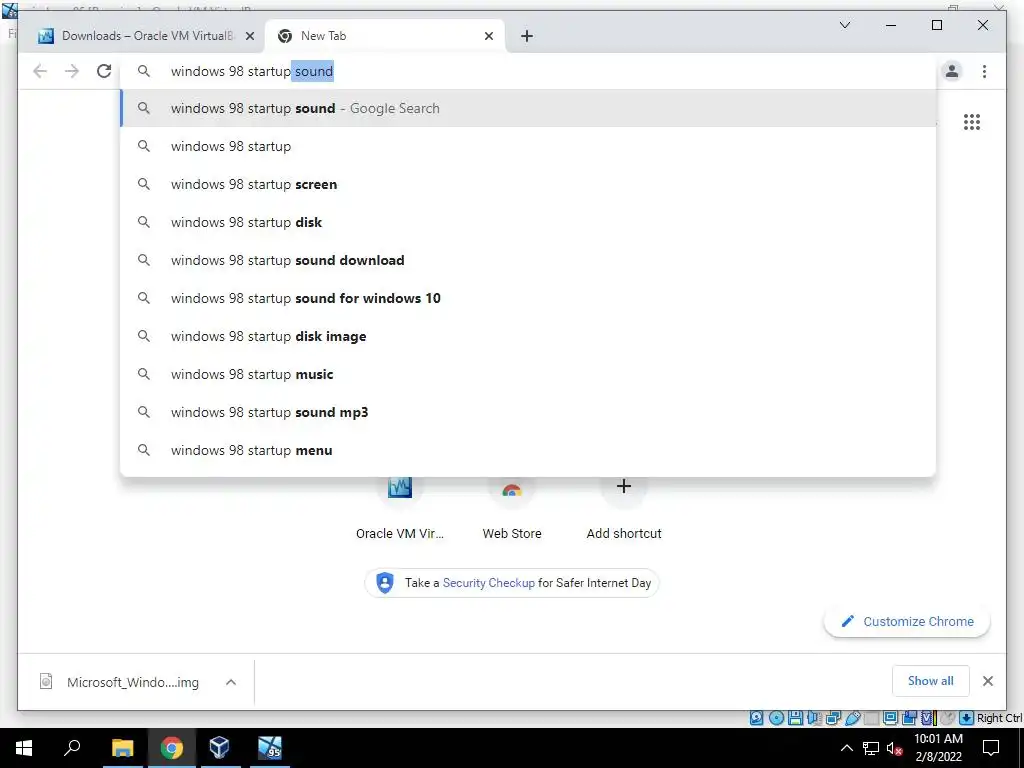Viewport: 1024px width, 768px height.
Task: Choose the bare 'windows 98 startup' suggestion
Action: 528,146
